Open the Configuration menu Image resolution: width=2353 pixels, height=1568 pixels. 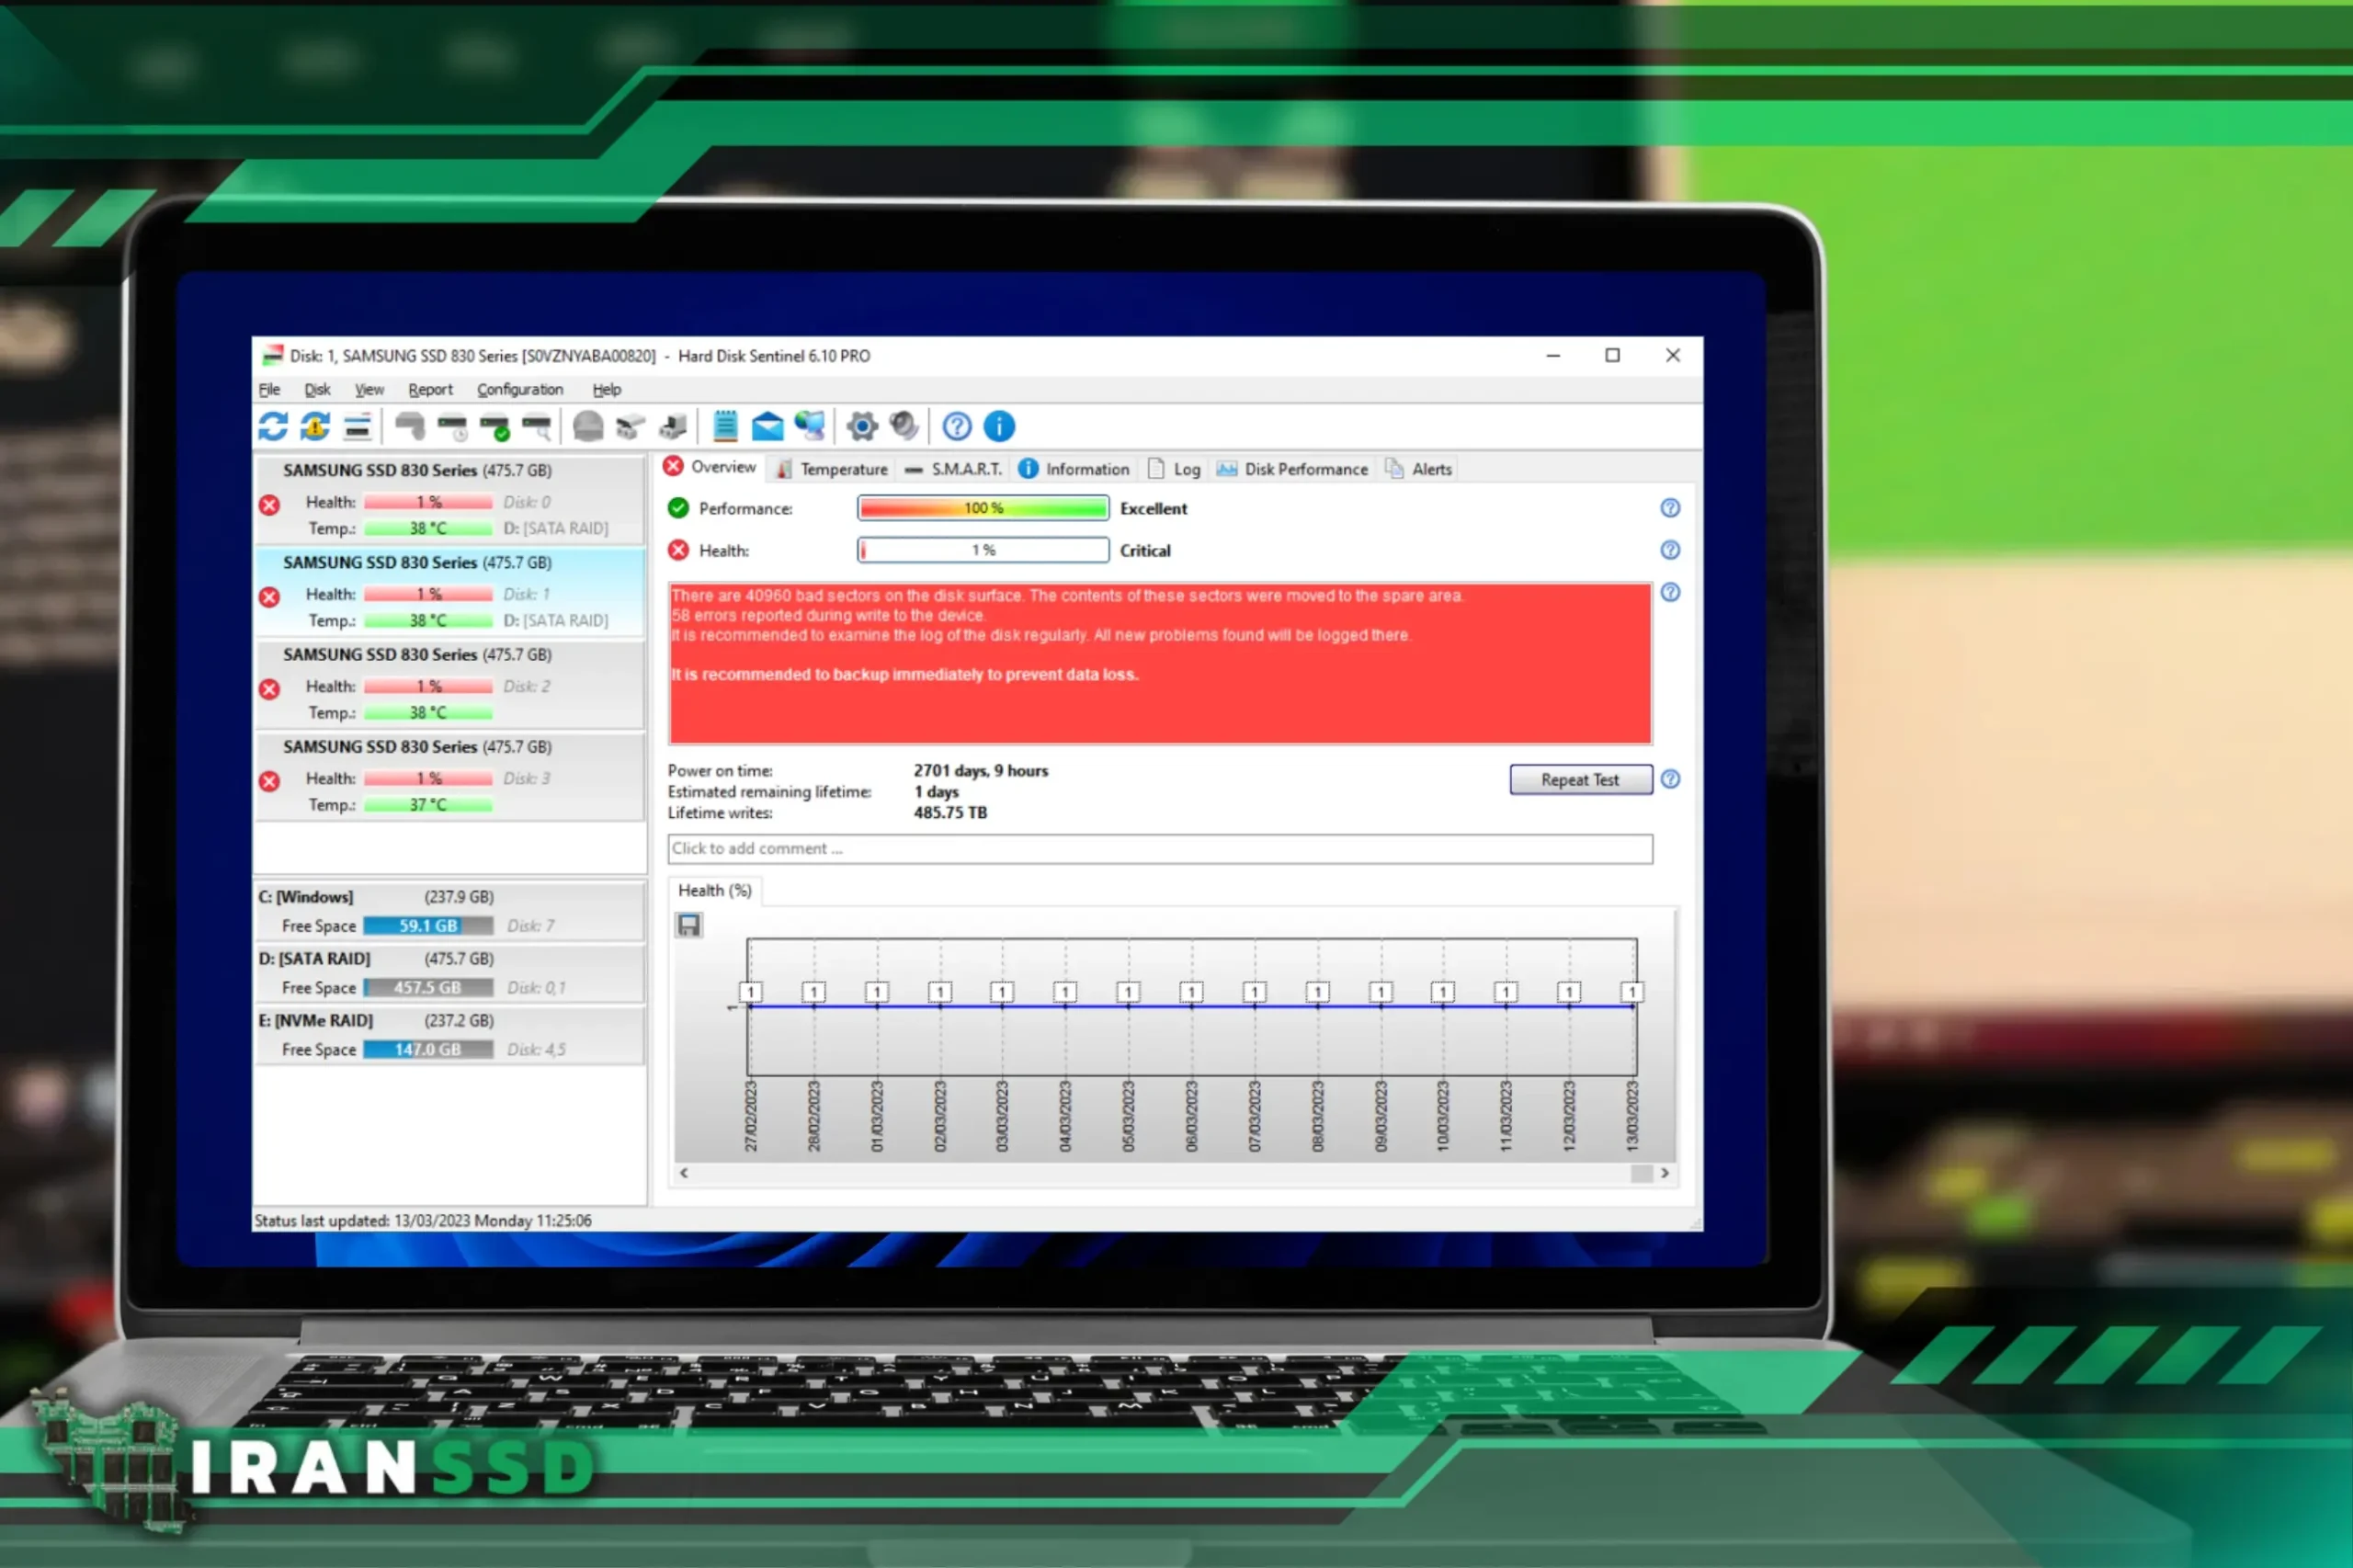[519, 390]
